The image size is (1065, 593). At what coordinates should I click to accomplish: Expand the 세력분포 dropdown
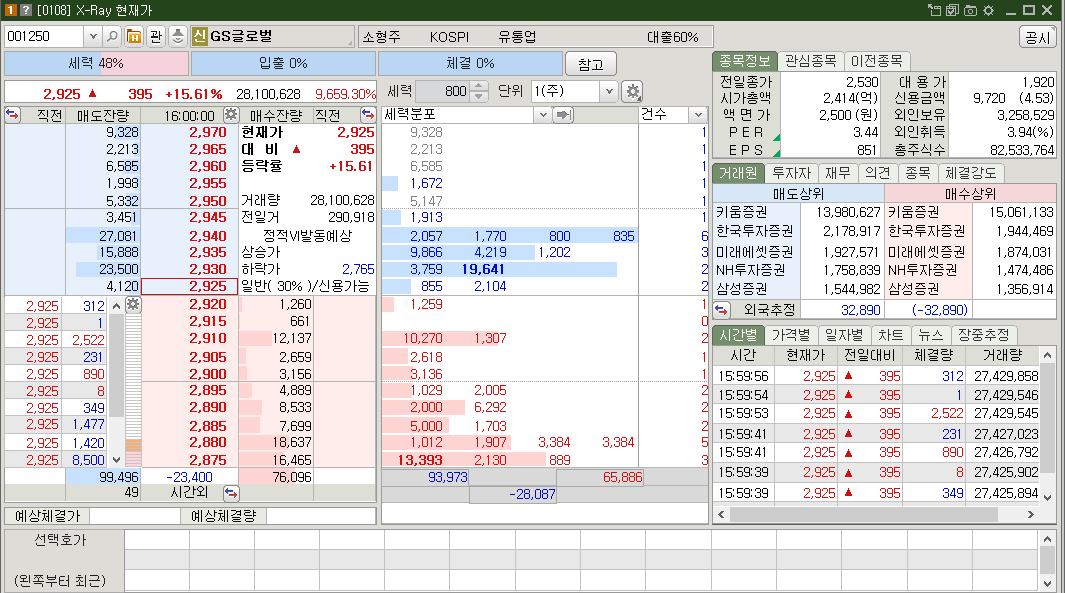(x=543, y=115)
